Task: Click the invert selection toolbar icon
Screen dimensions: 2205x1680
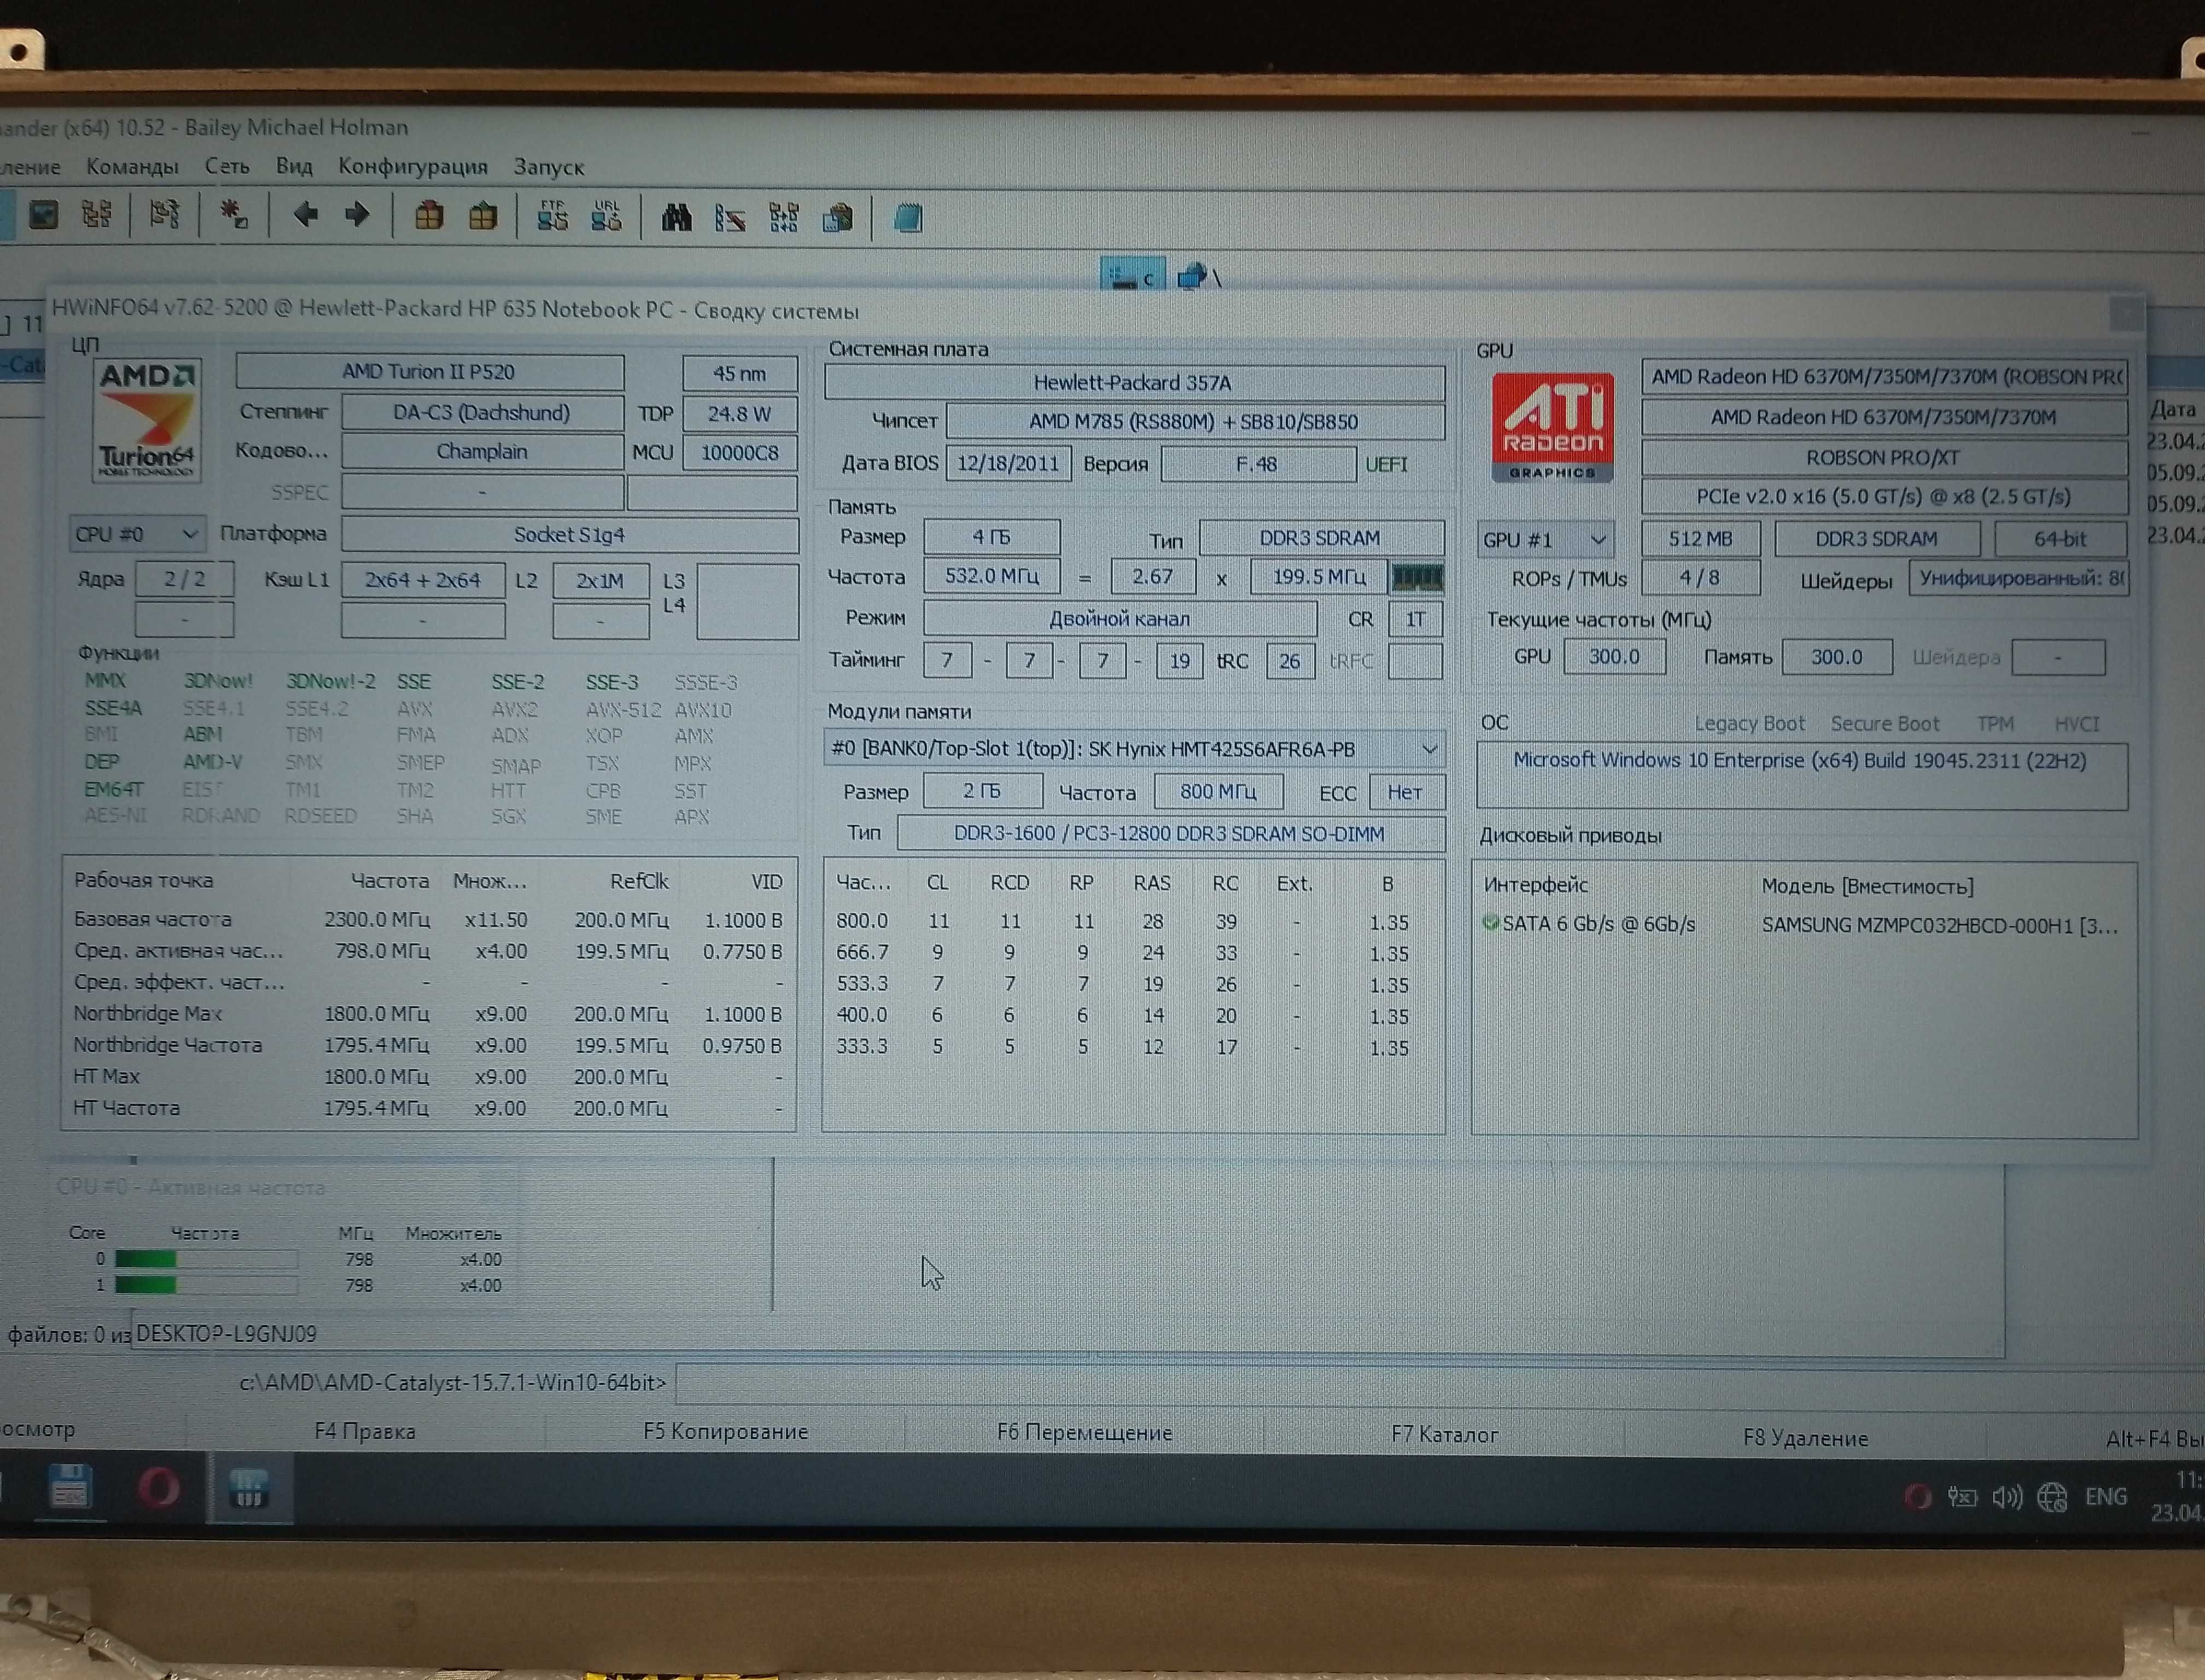Action: [x=165, y=215]
